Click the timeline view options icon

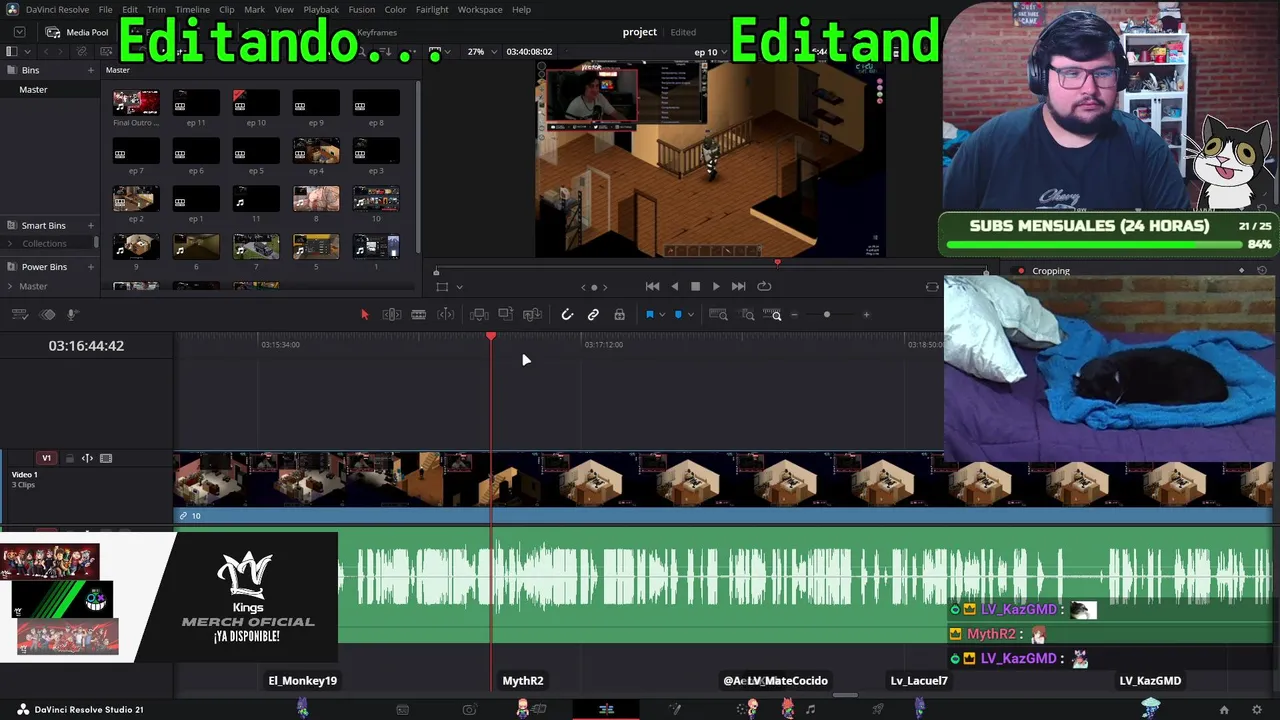tap(19, 315)
